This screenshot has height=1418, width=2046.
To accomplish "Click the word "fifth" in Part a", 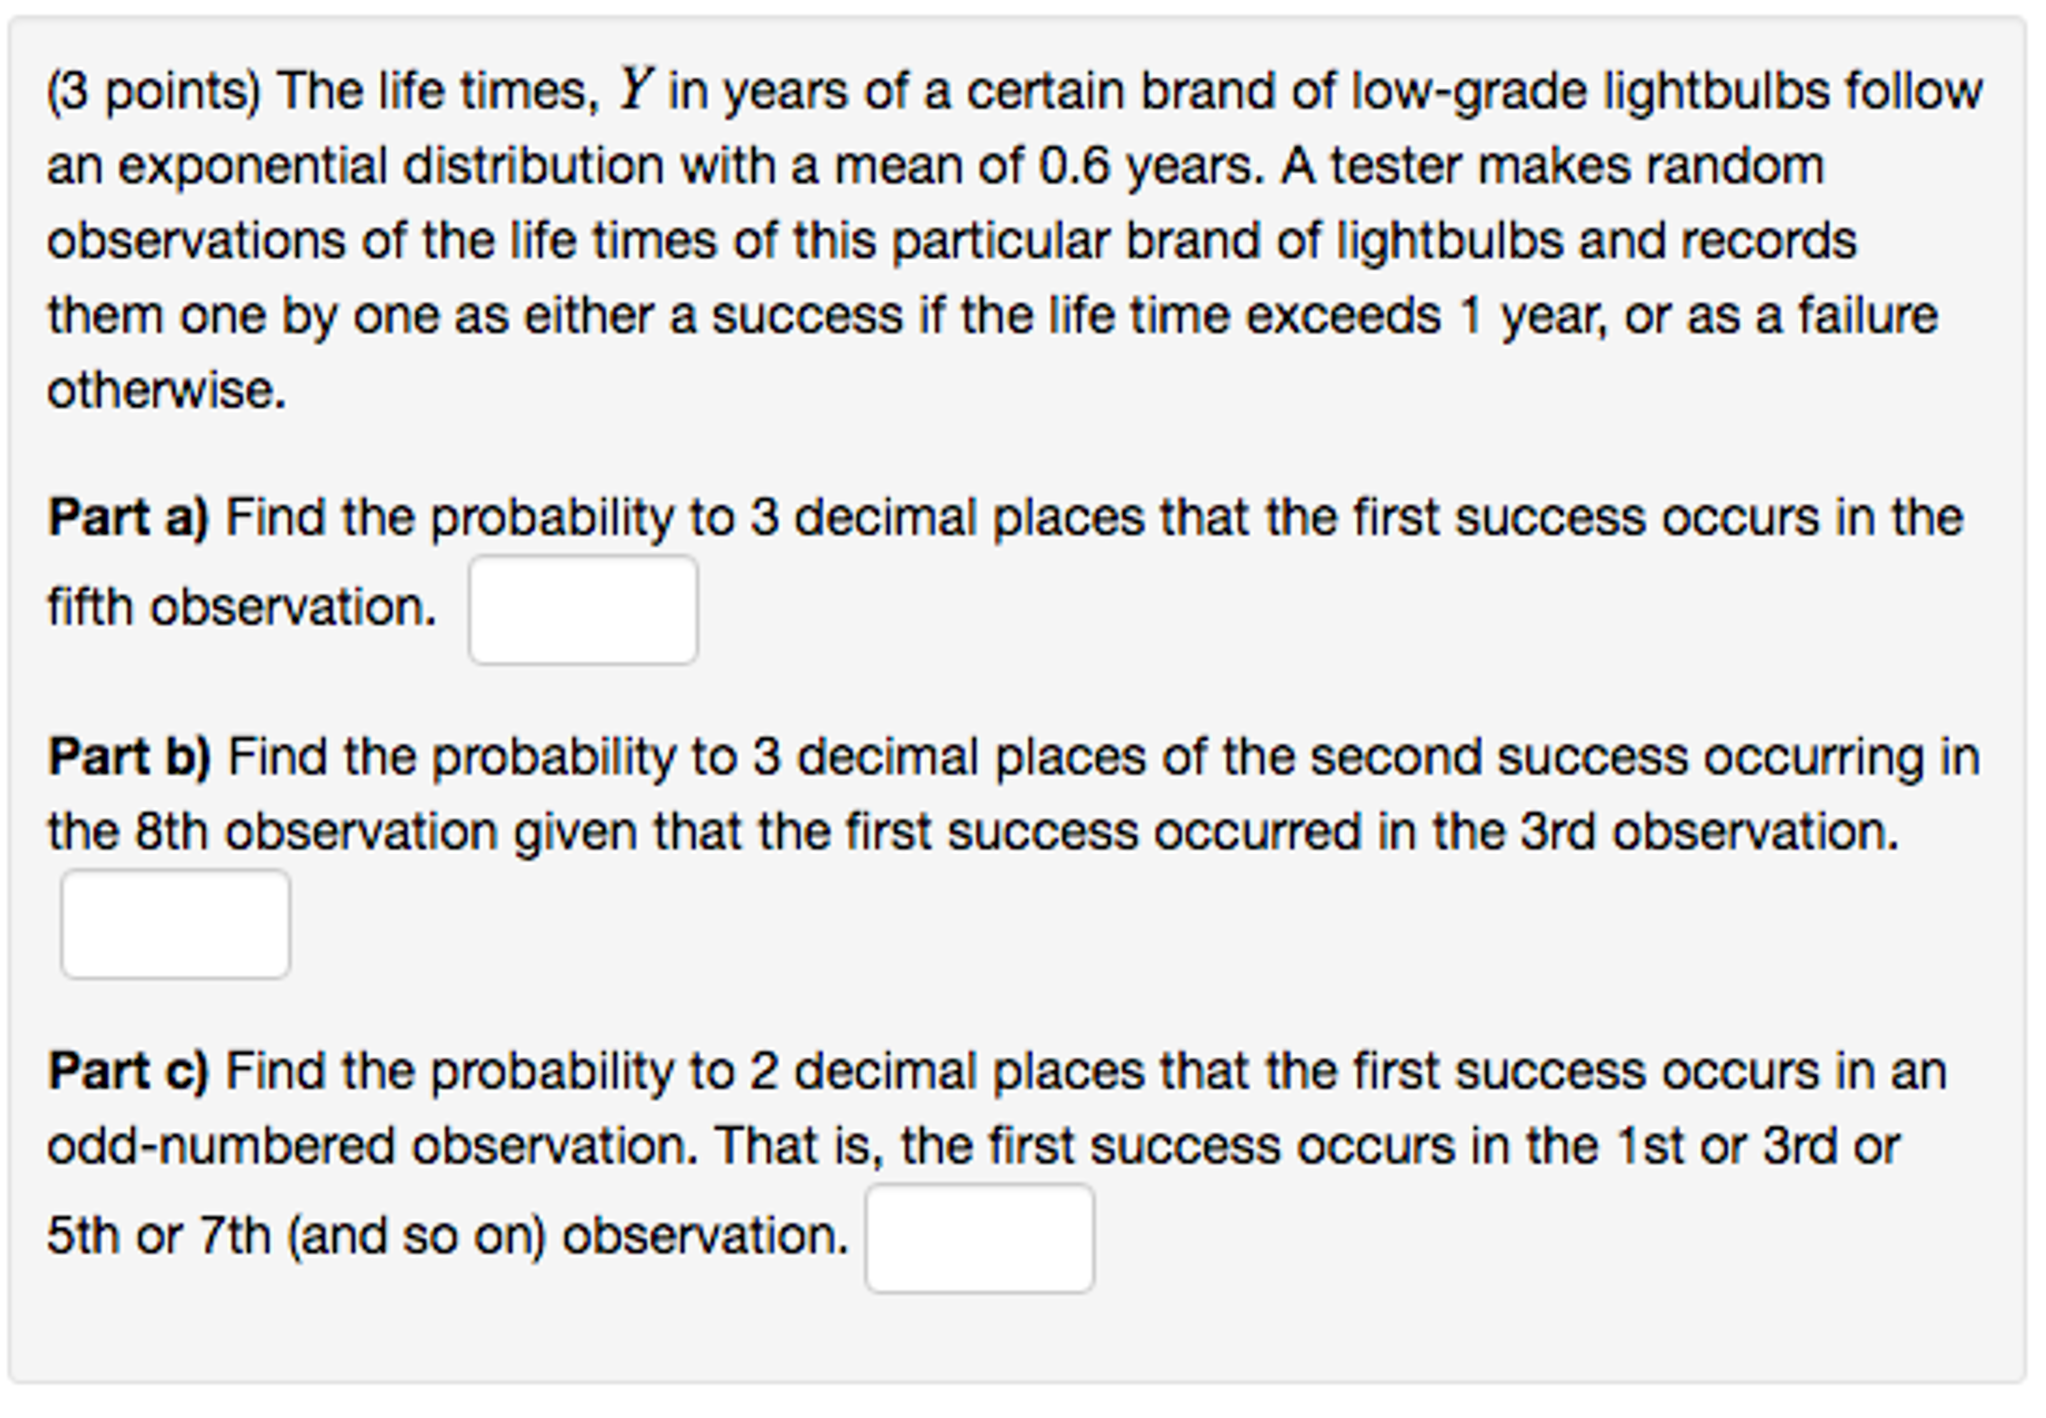I will click(90, 607).
